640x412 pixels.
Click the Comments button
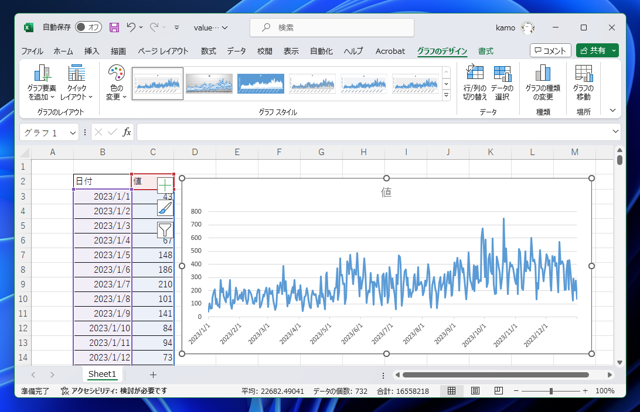[550, 50]
